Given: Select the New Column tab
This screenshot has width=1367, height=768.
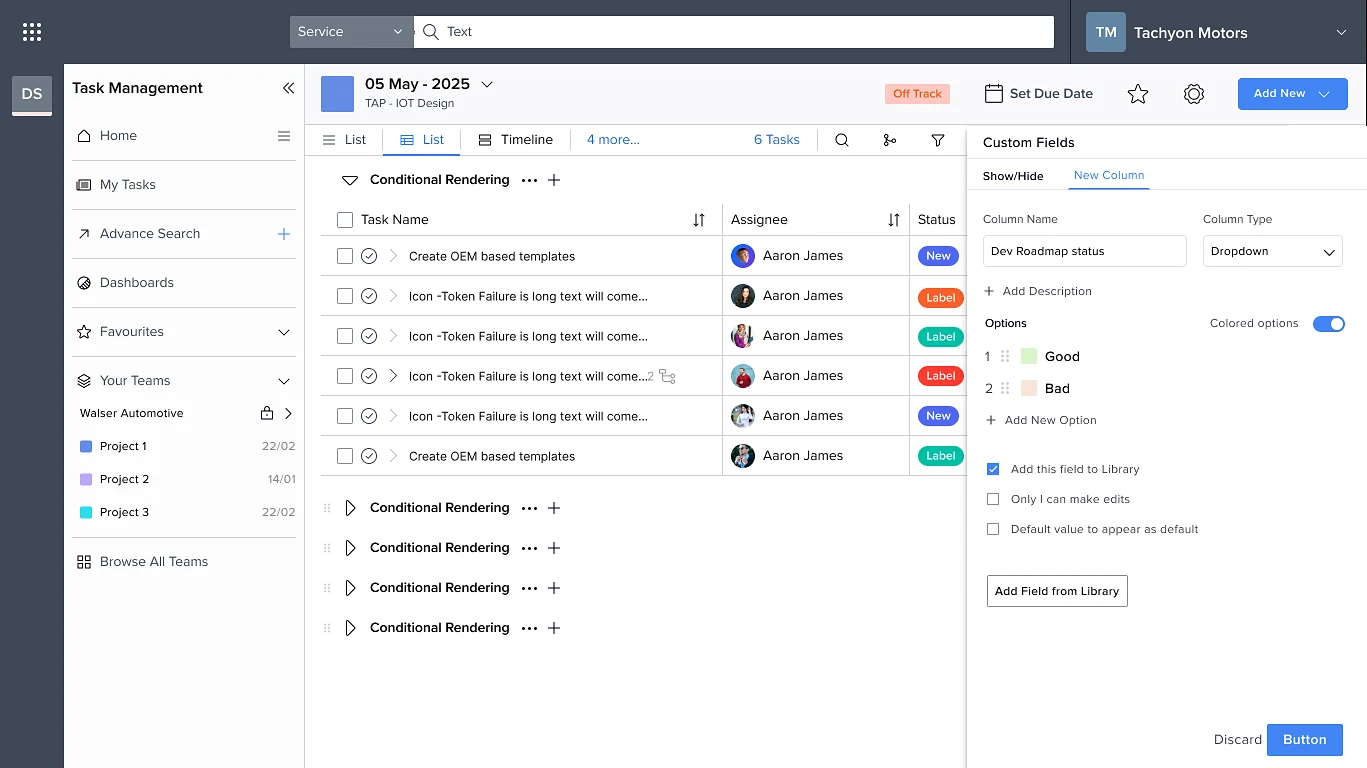Looking at the screenshot, I should [1109, 175].
